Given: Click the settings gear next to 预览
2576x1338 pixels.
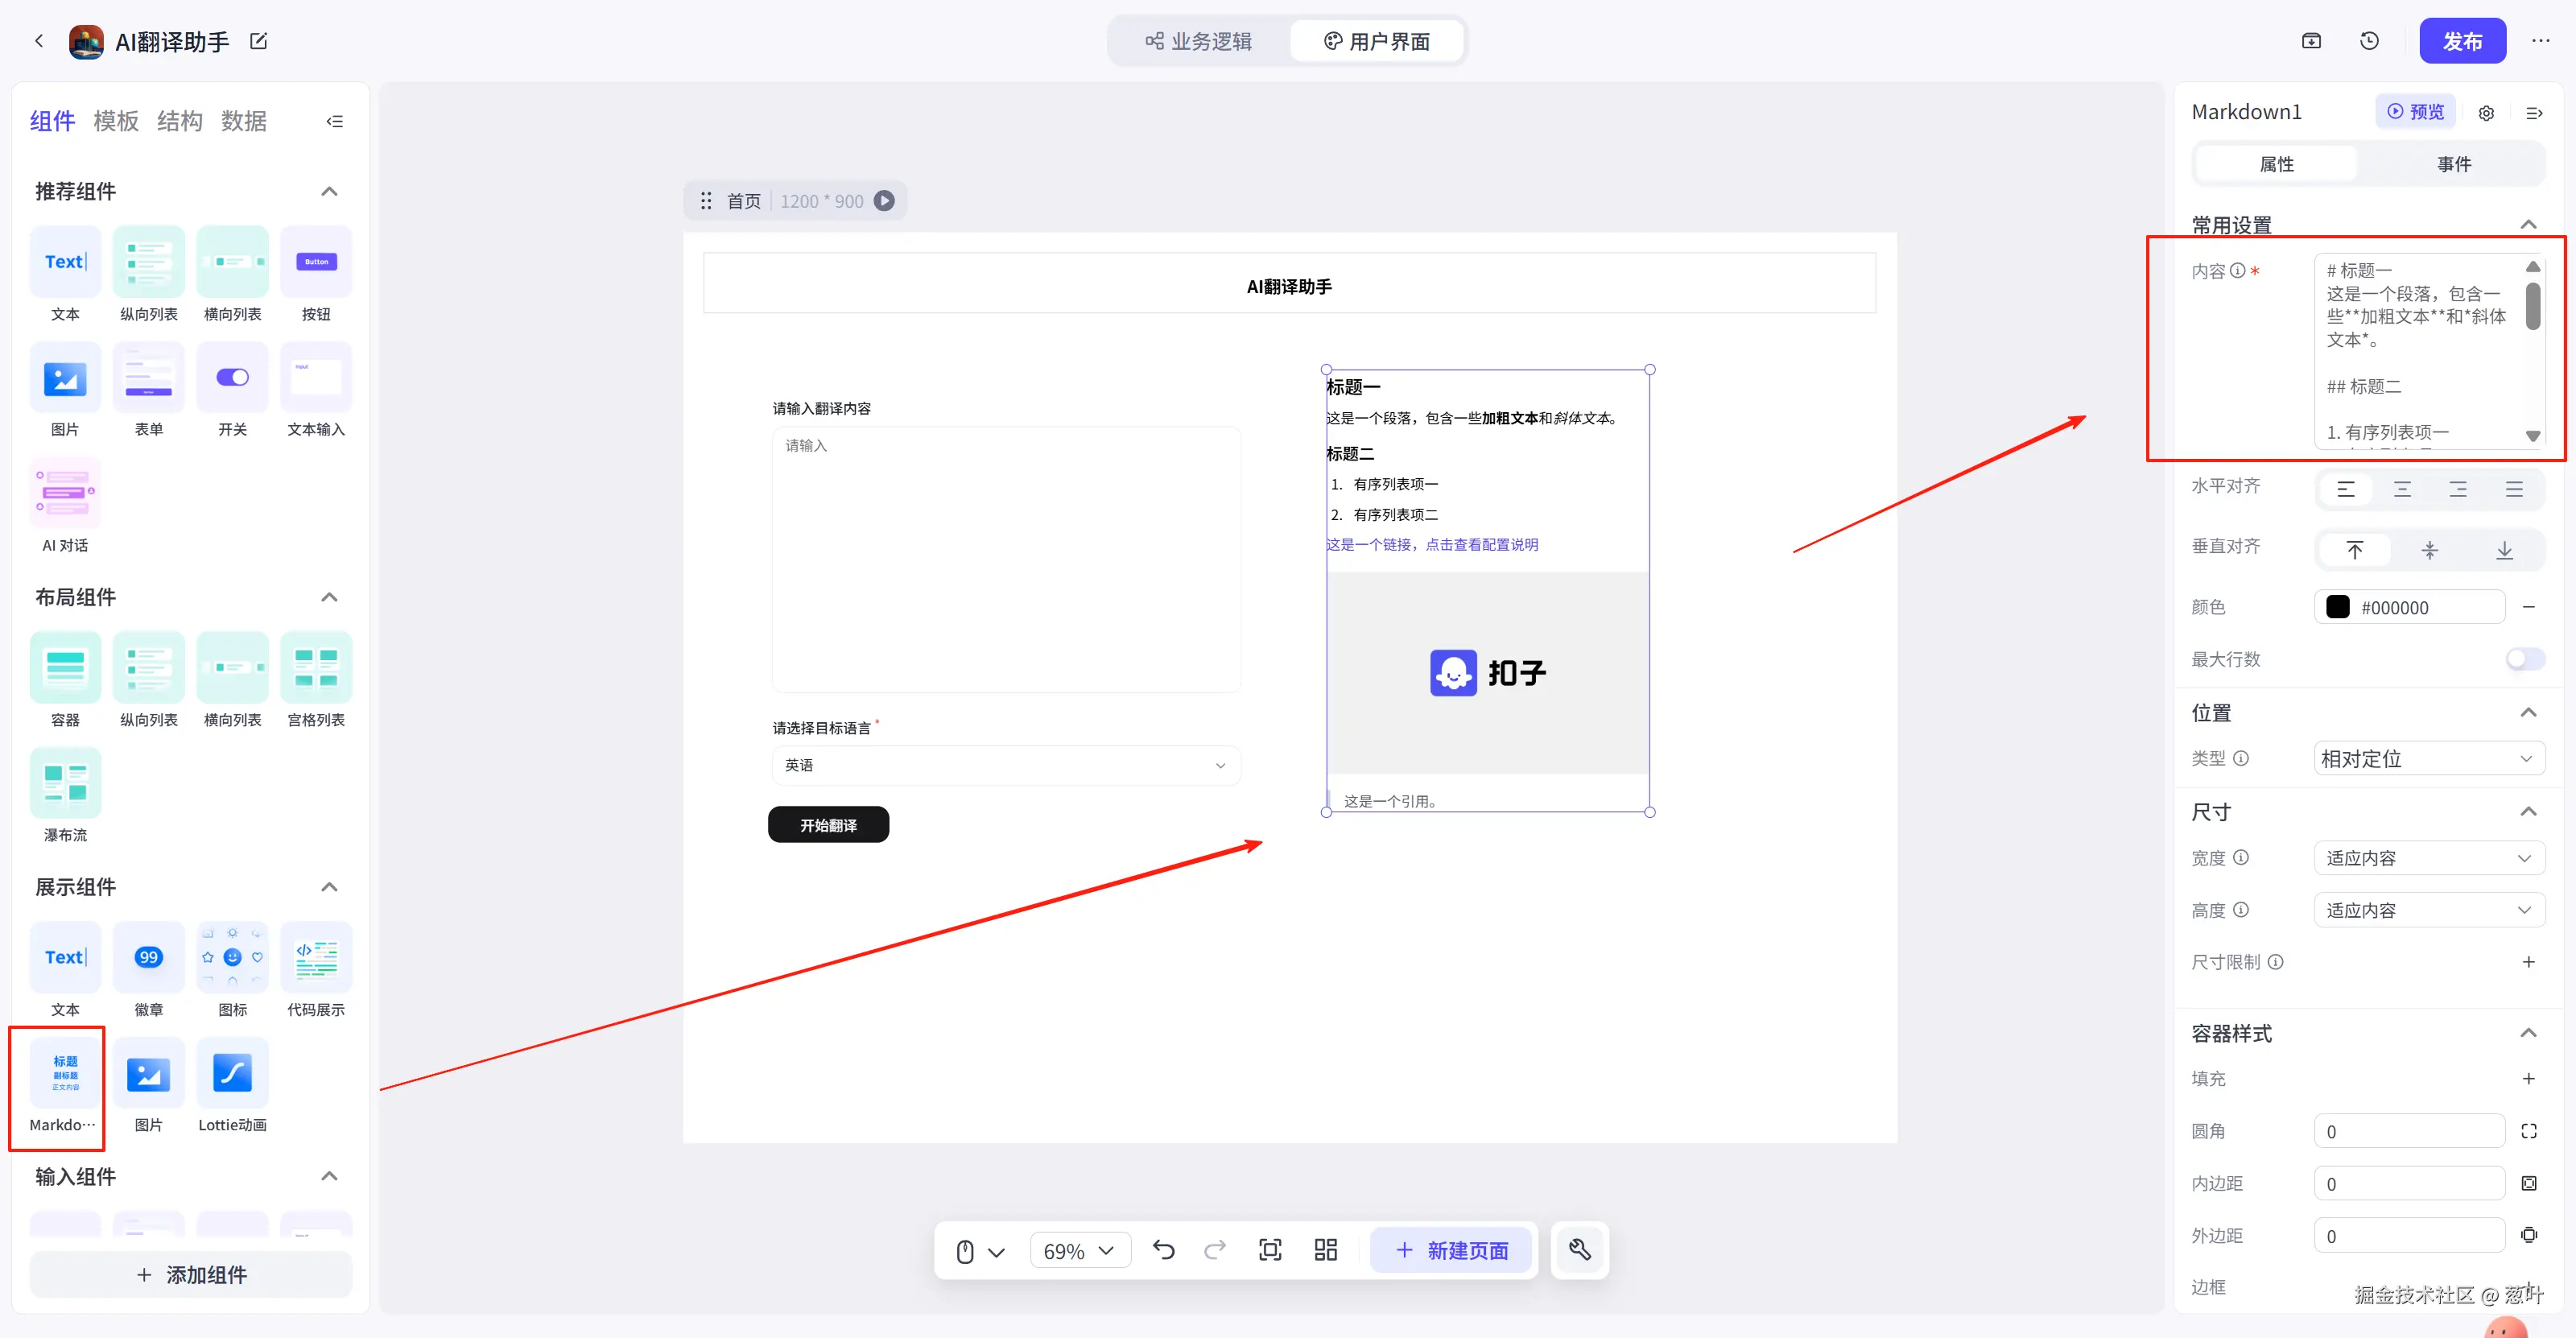Looking at the screenshot, I should [2486, 113].
